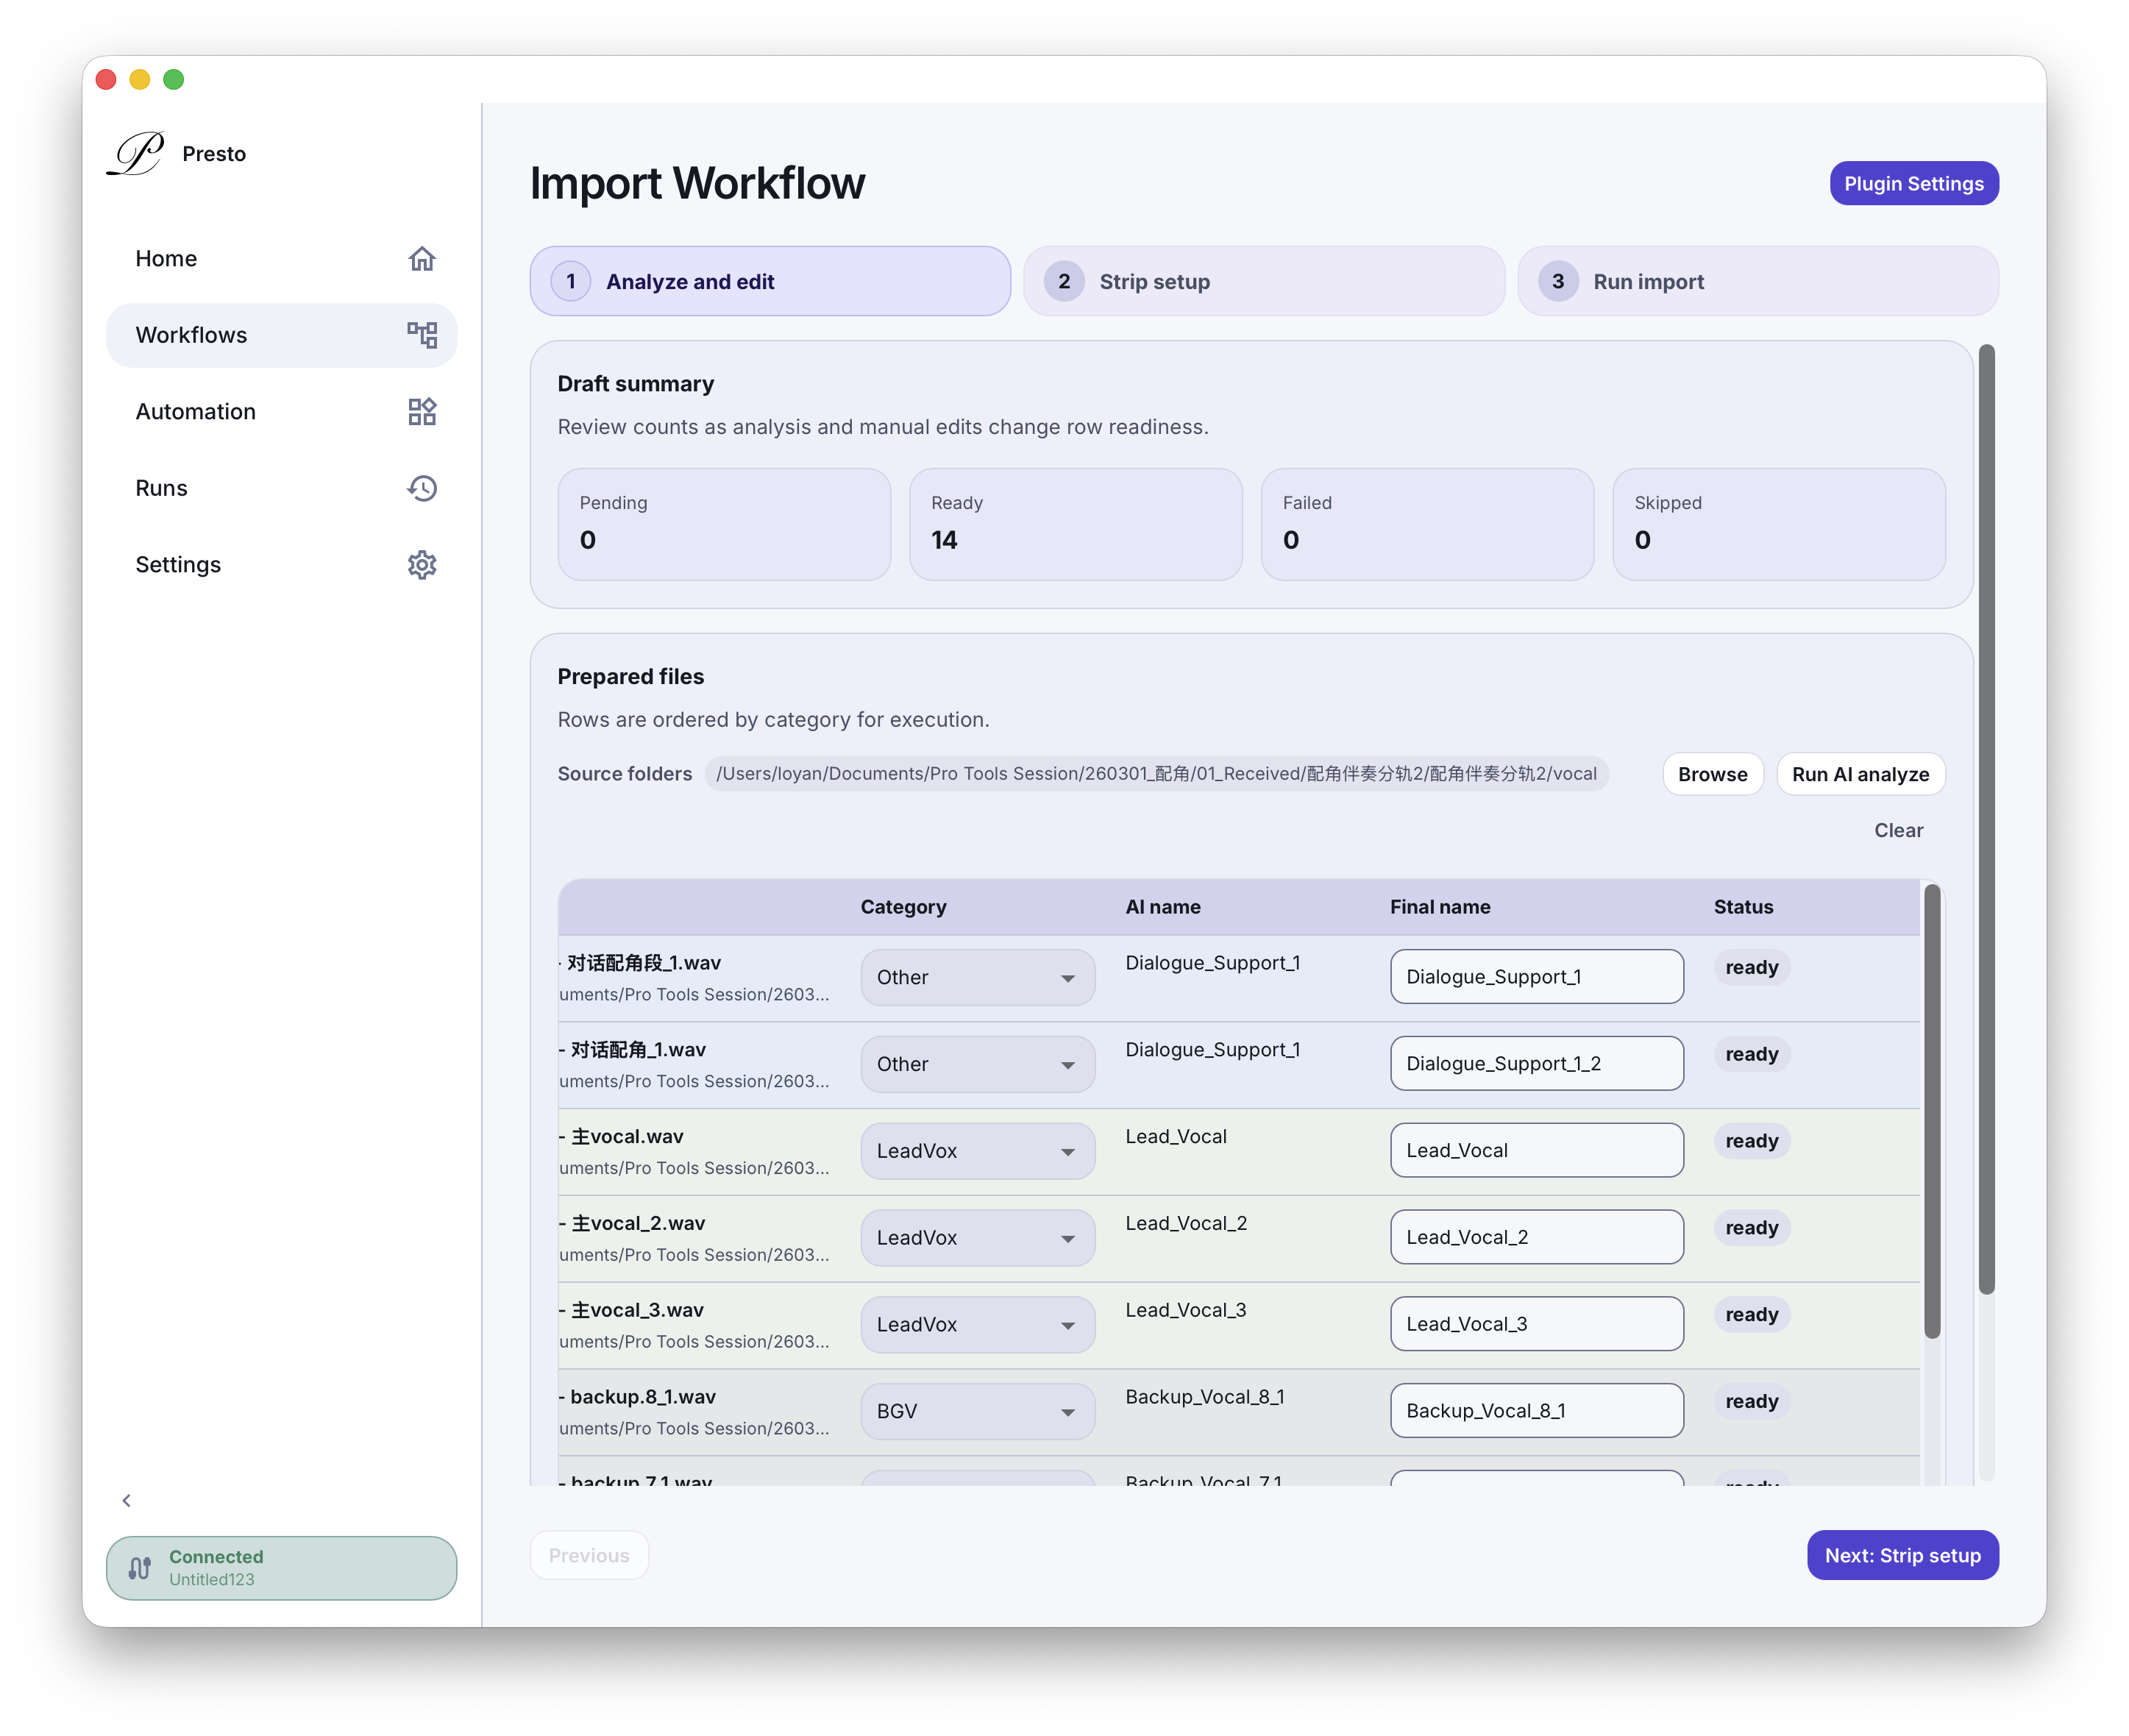Open the Category dropdown for 对话配角段_1.wav

(x=977, y=977)
